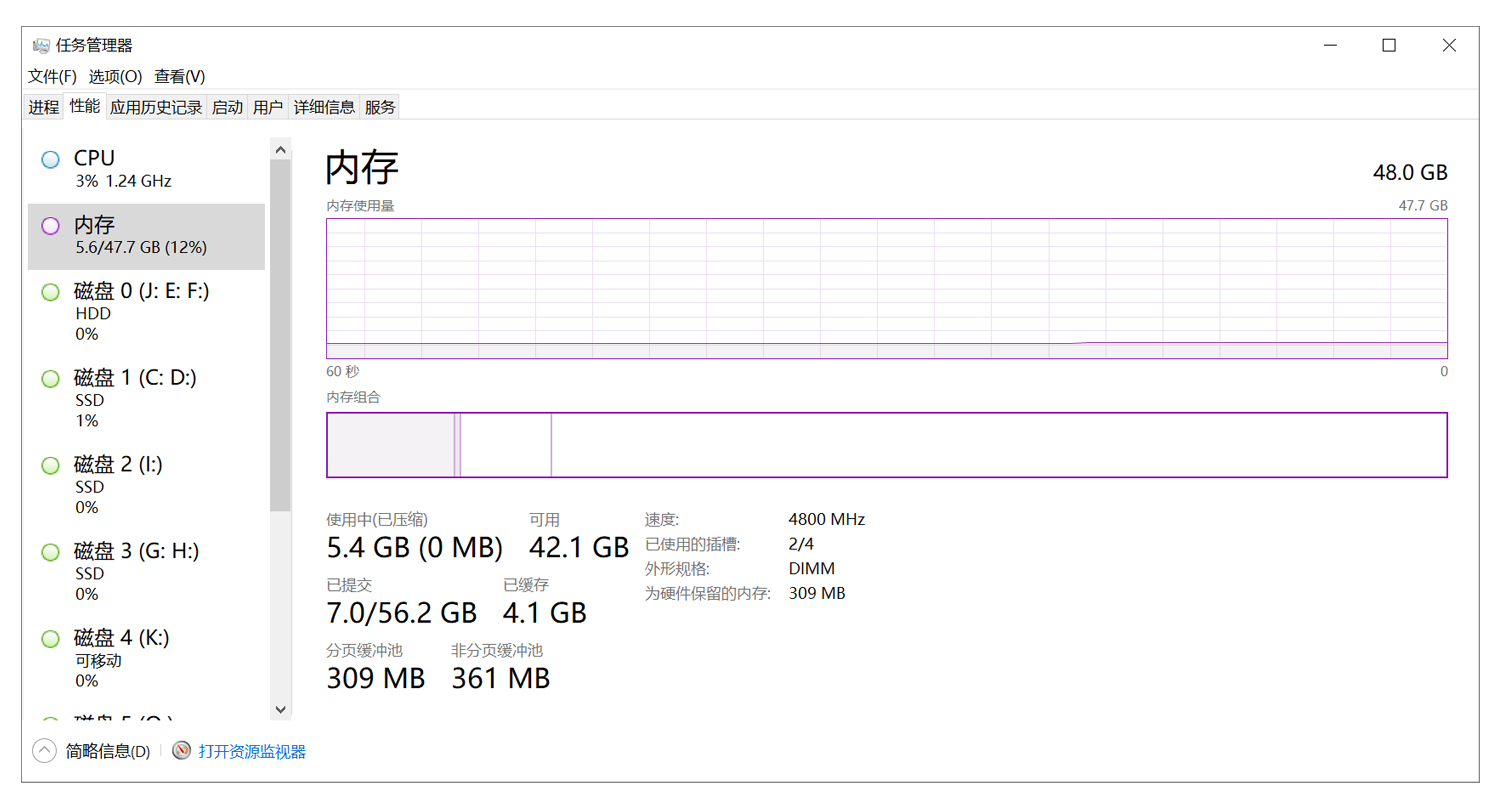Click the disk 3 (G: H:) green icon
This screenshot has height=812, width=1500.
pos(50,552)
